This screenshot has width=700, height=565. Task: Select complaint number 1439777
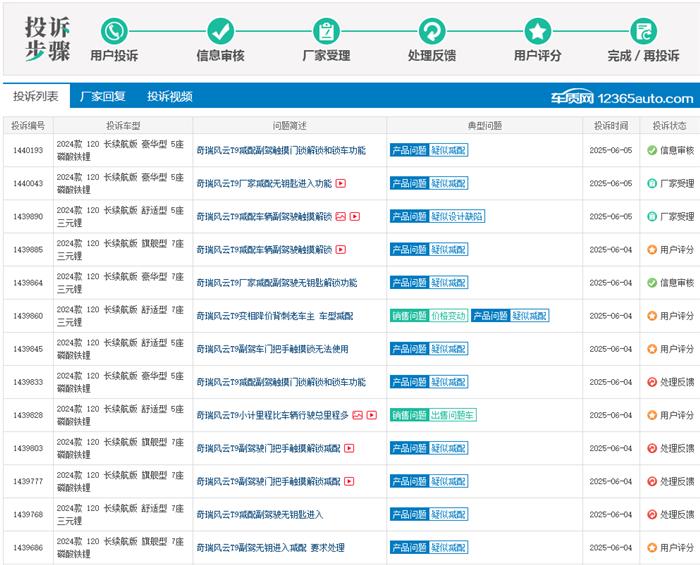tap(28, 481)
